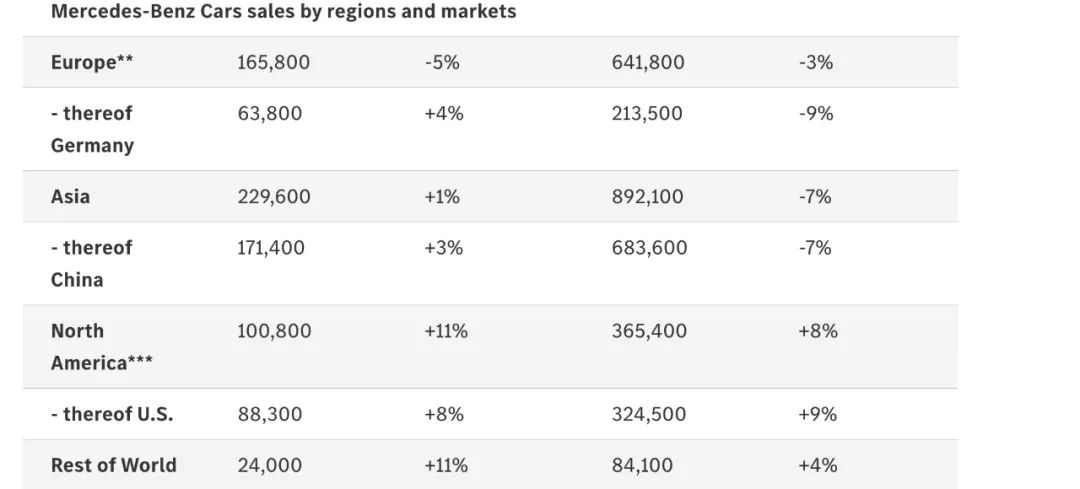The height and width of the screenshot is (489, 1080).
Task: Select the 63,800 Germany sales figure
Action: pyautogui.click(x=269, y=113)
